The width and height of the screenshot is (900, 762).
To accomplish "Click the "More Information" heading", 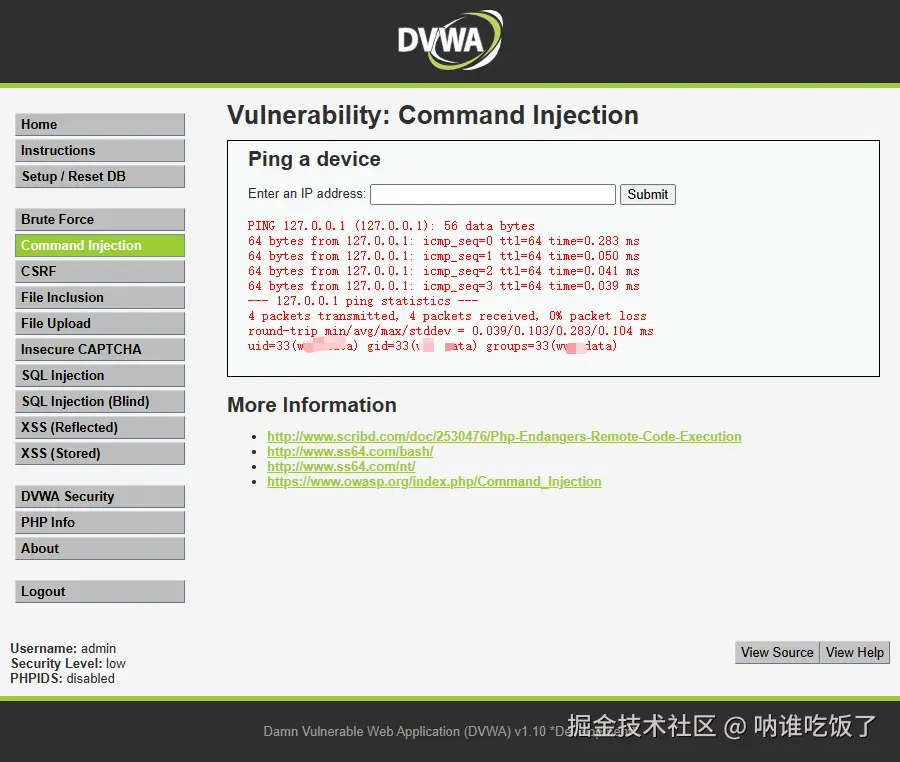I will (x=312, y=405).
